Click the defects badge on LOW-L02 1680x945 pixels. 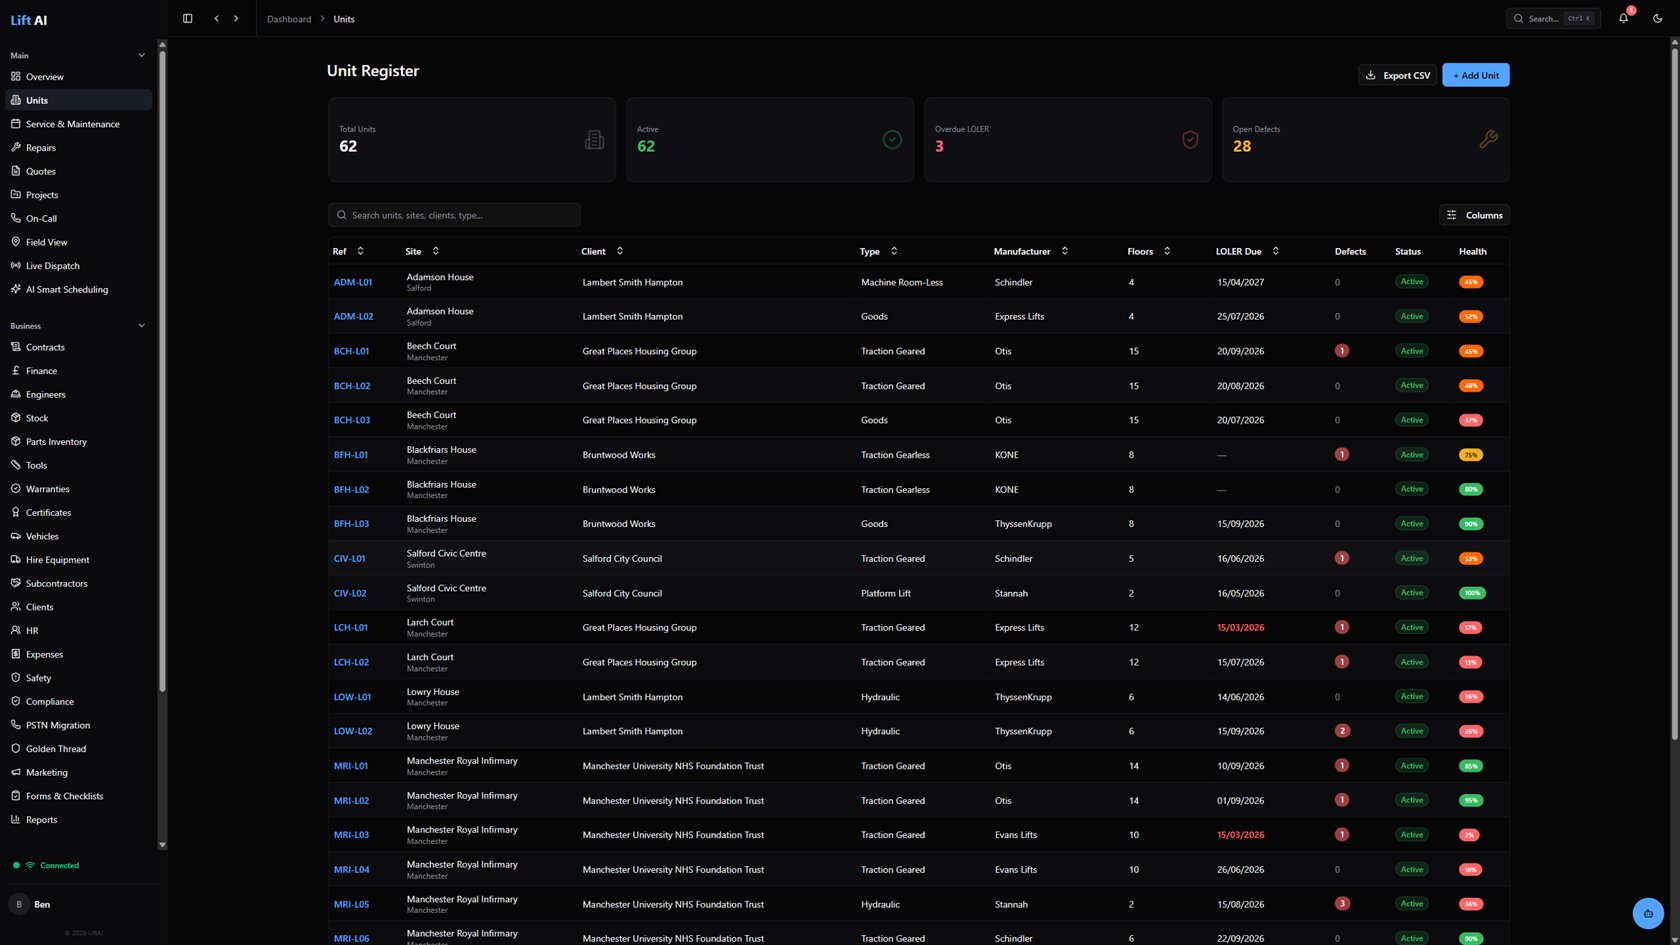(x=1342, y=731)
